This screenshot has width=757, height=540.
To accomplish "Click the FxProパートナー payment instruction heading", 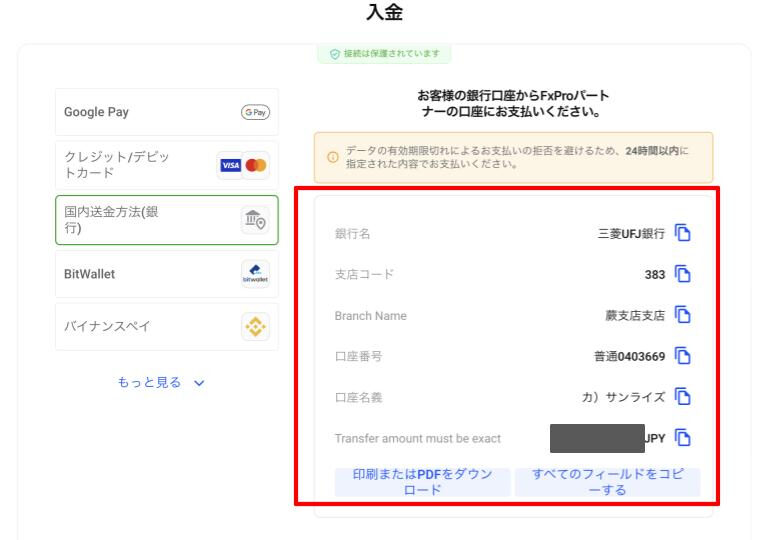I will [x=513, y=104].
